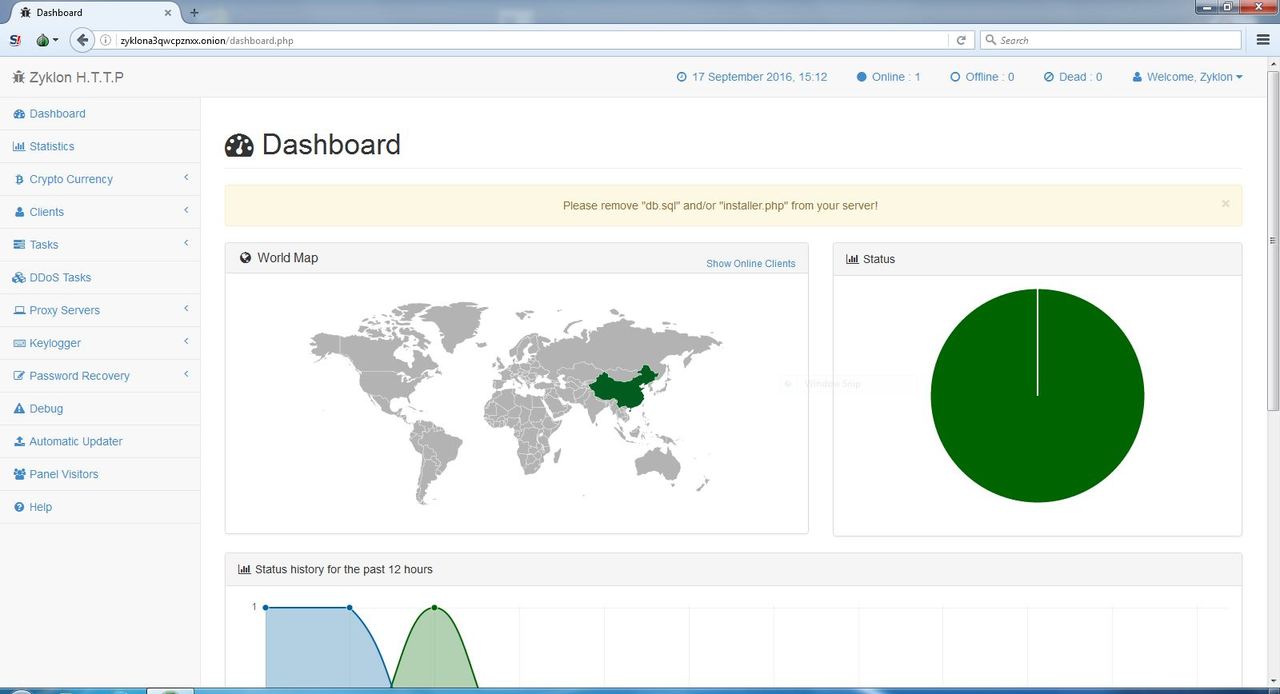
Task: Click the Show Online Clients link
Action: (750, 264)
